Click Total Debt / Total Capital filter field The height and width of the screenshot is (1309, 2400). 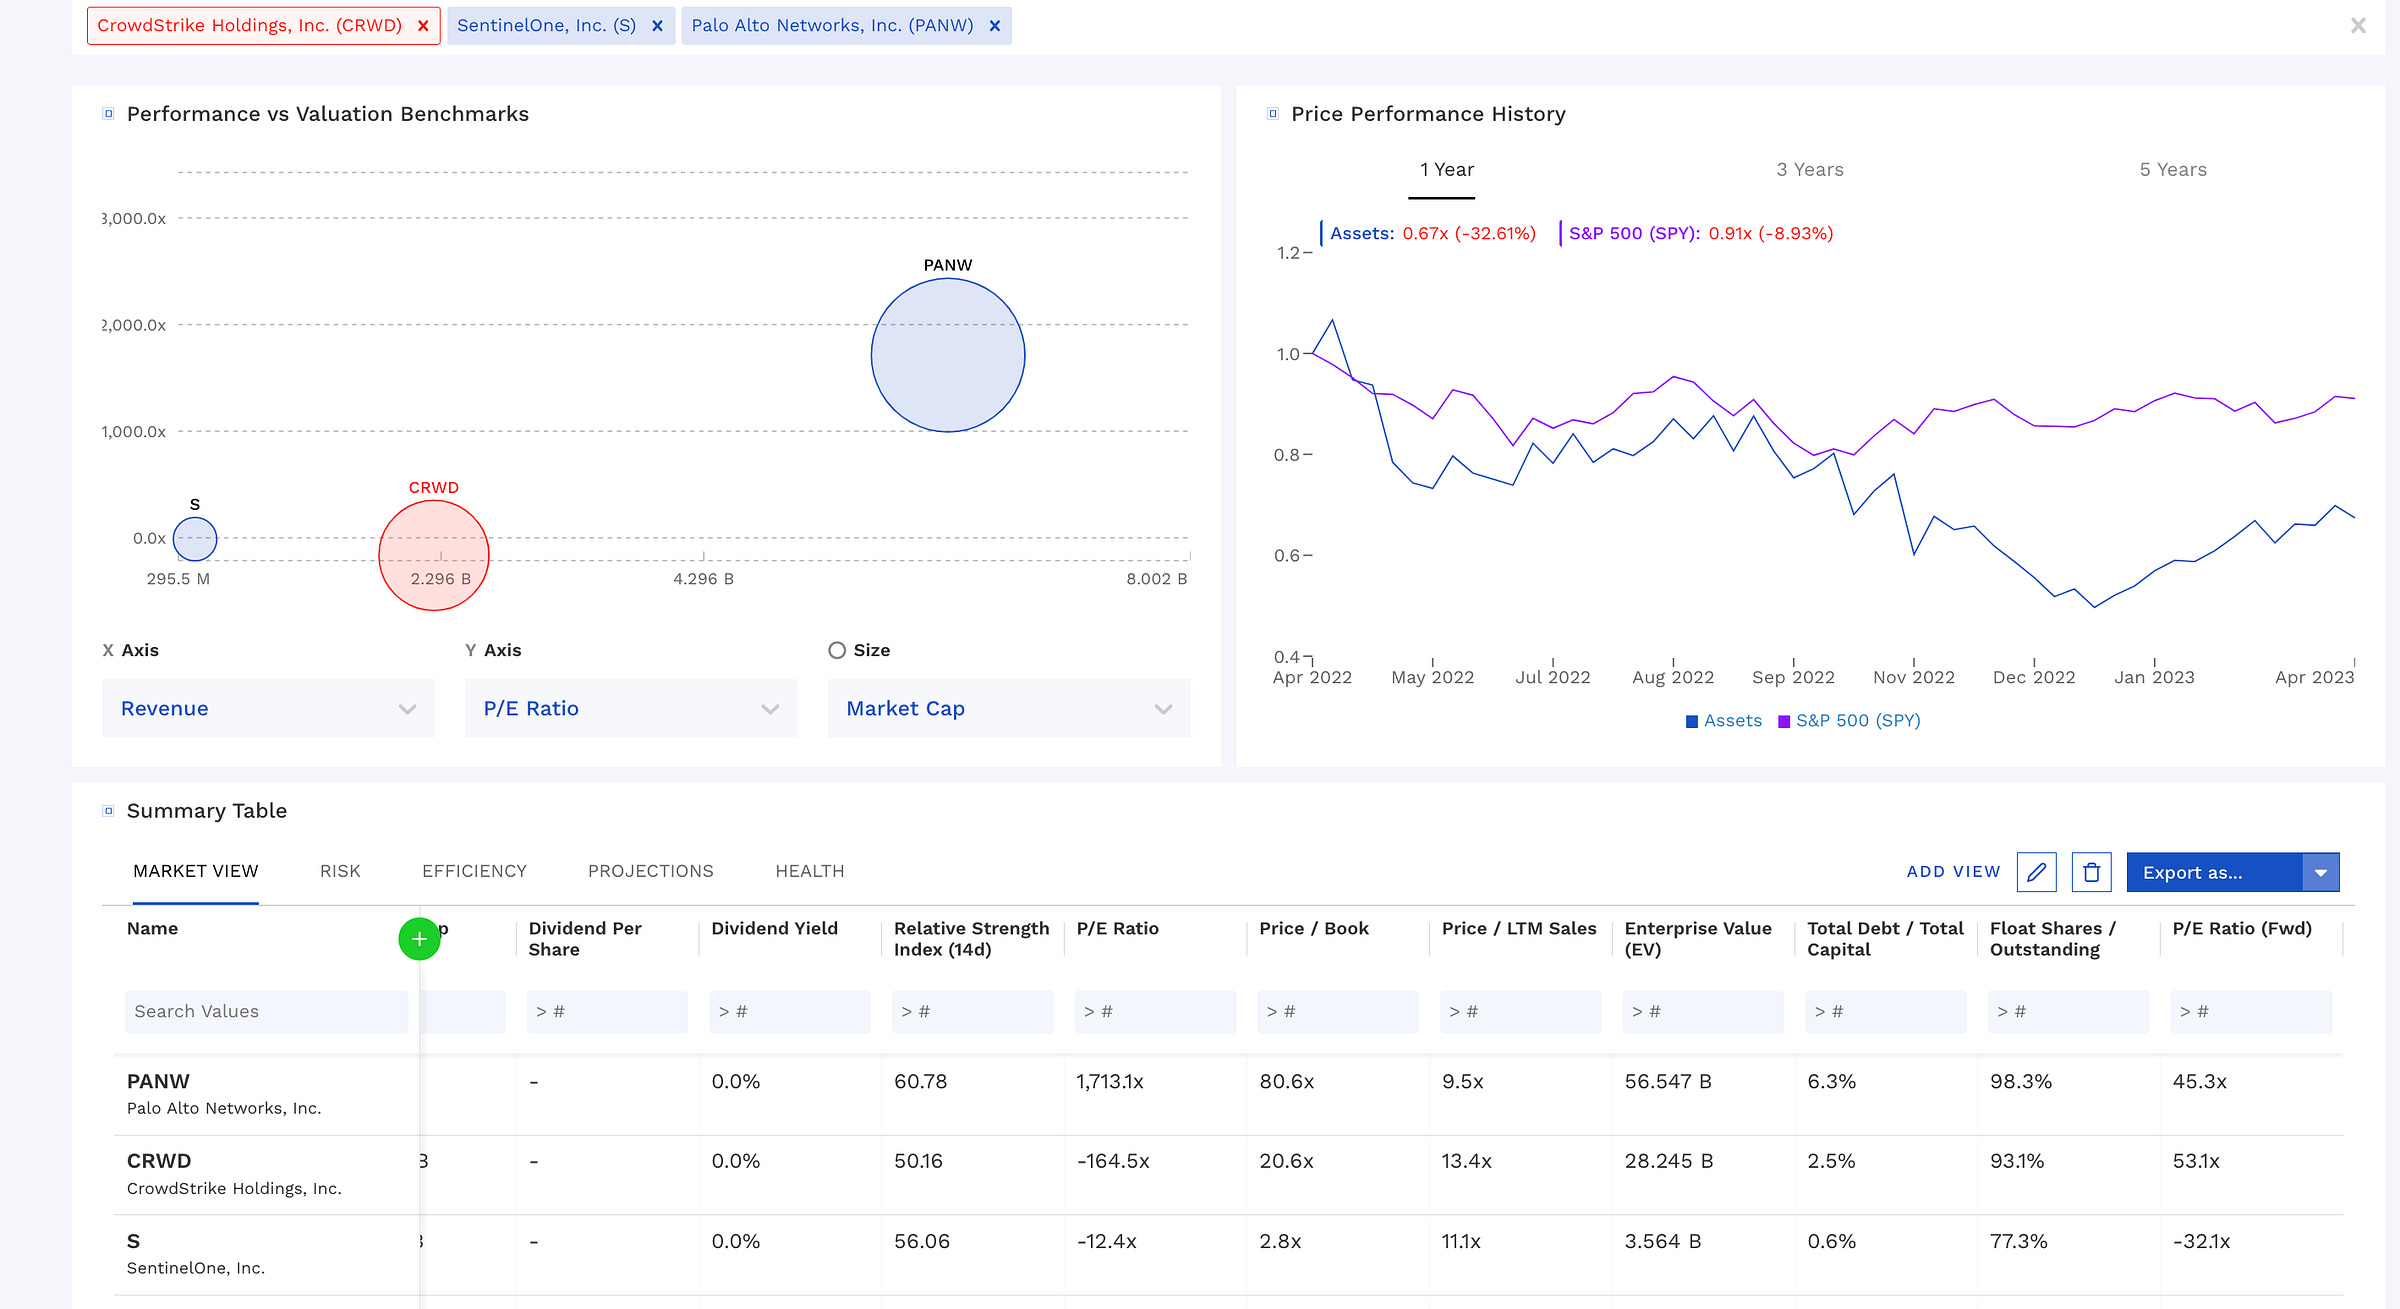(1886, 1012)
